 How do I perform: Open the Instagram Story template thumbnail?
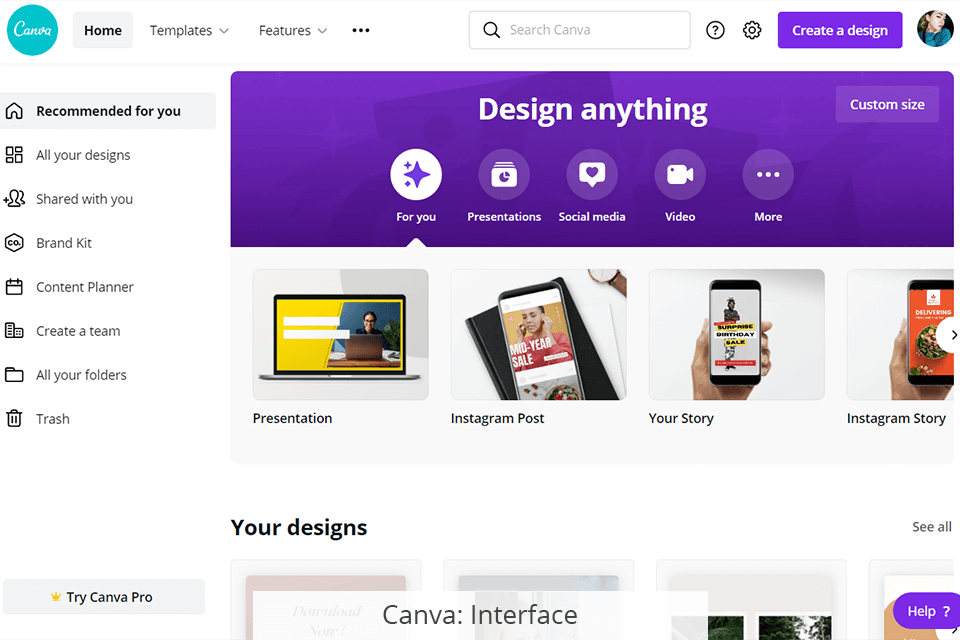click(900, 334)
